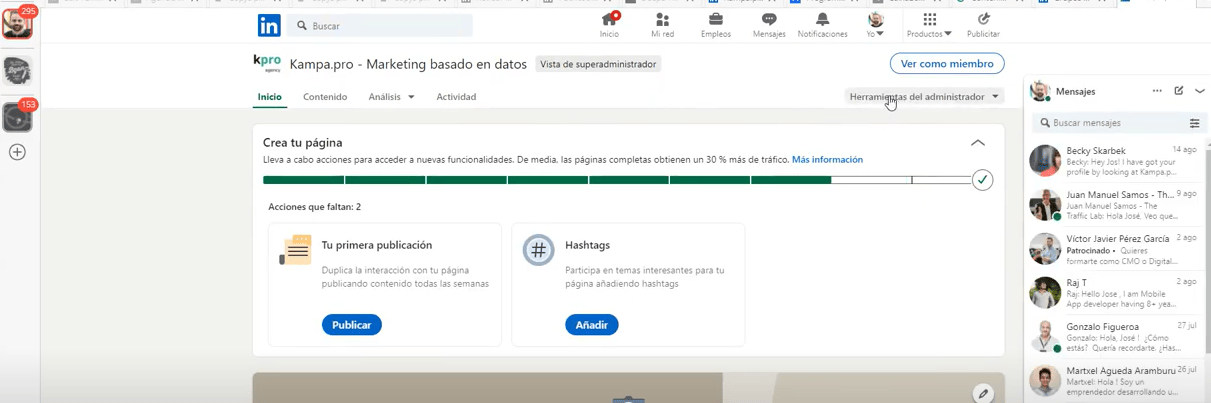Click the Kampa.pro kpro page logo
This screenshot has height=403, width=1211.
point(267,63)
